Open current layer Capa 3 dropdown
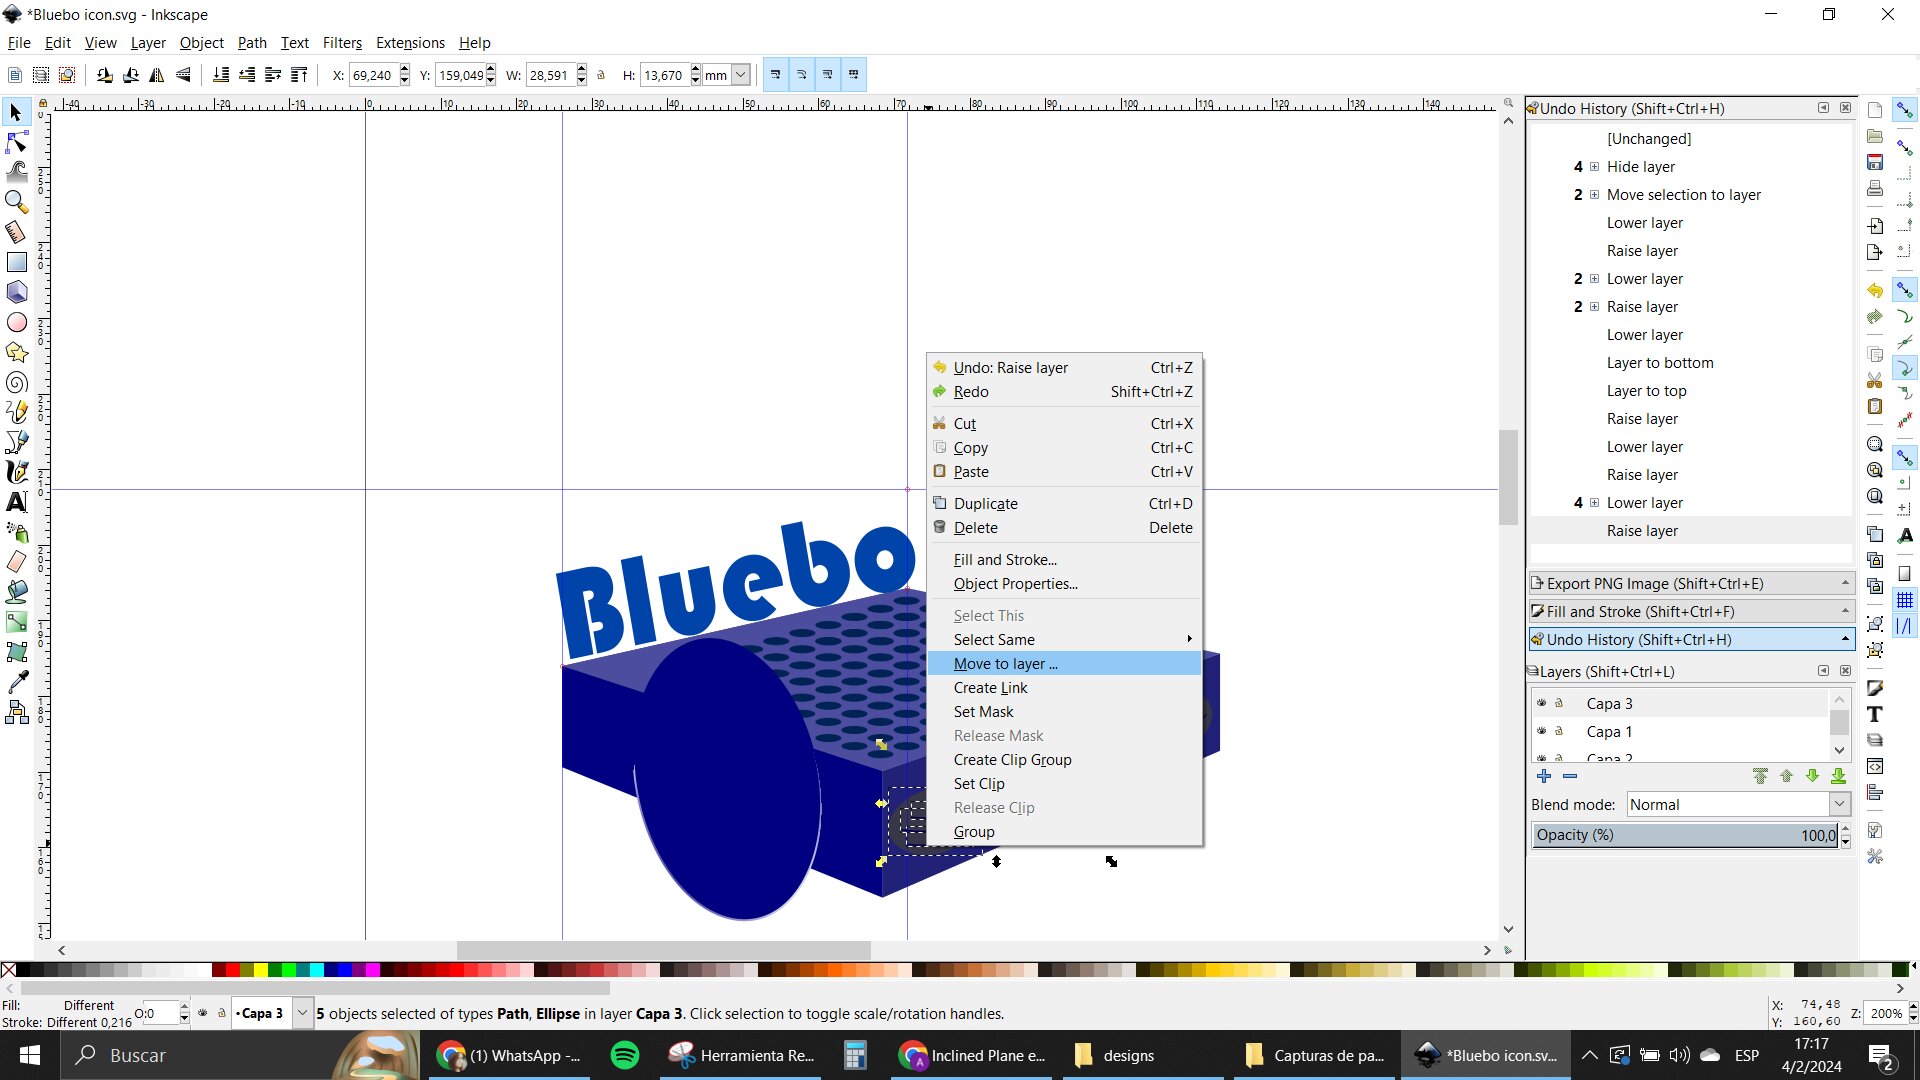 pyautogui.click(x=301, y=1013)
